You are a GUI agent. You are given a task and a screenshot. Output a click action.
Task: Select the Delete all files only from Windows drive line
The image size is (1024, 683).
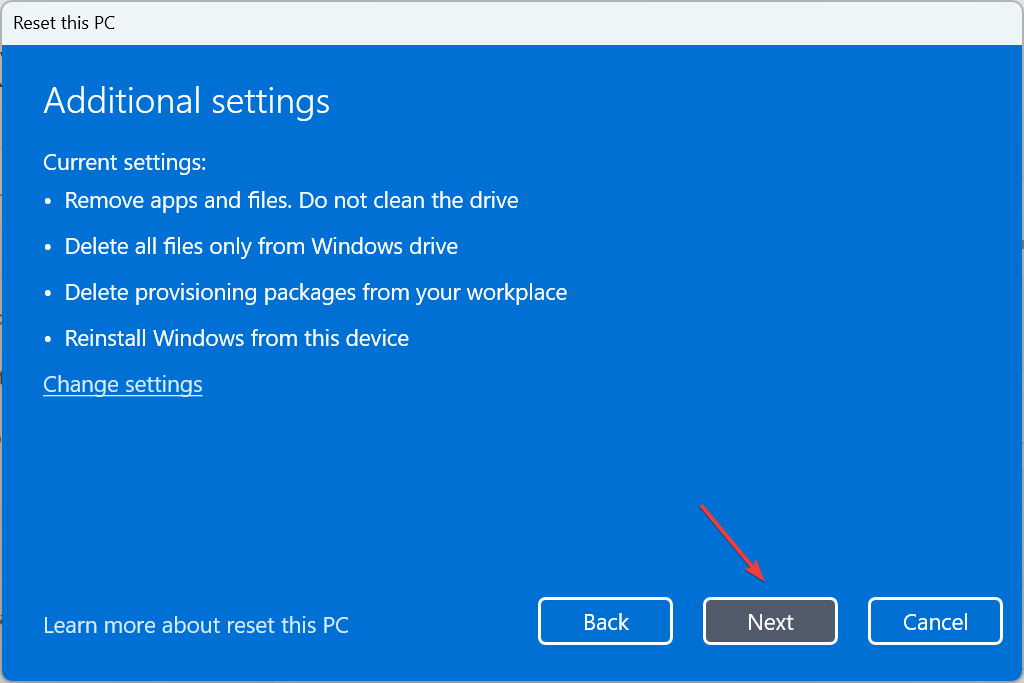pos(261,246)
